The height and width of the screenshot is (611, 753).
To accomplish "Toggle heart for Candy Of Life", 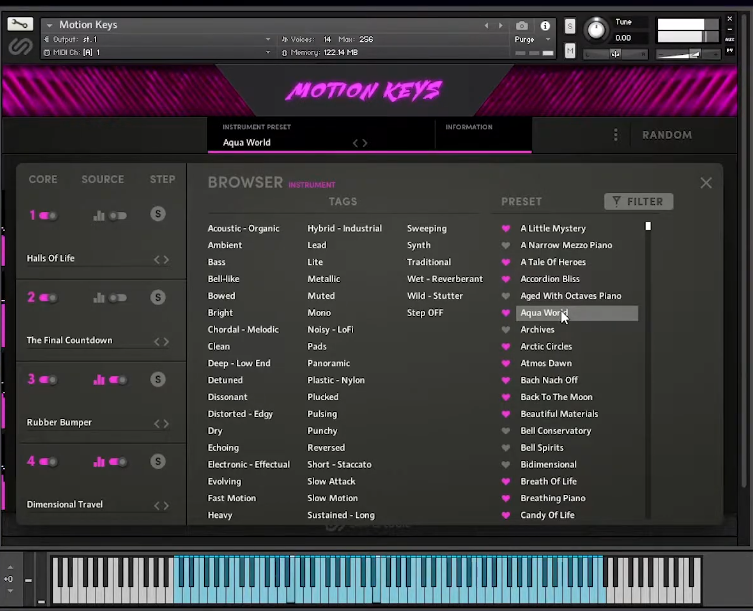I will [506, 515].
